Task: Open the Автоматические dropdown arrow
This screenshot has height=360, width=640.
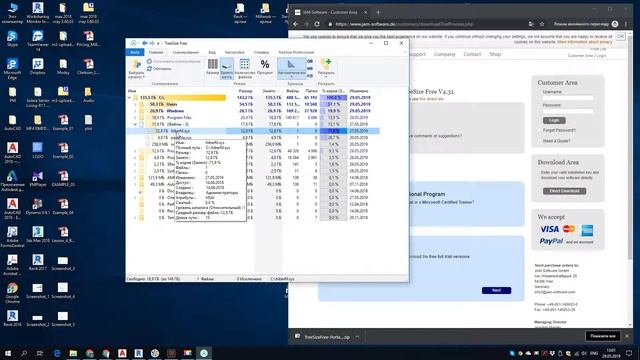Action: (291, 77)
